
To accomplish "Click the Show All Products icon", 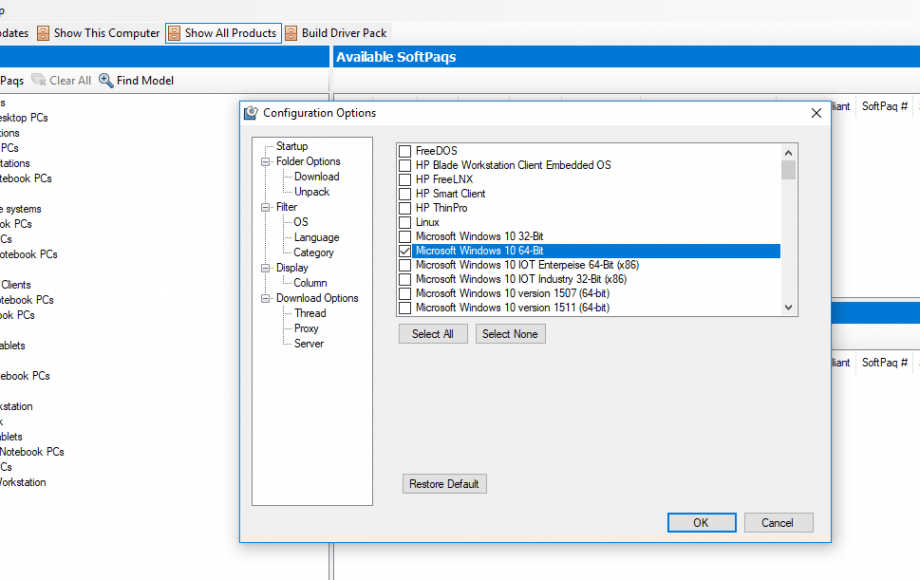I will point(174,33).
